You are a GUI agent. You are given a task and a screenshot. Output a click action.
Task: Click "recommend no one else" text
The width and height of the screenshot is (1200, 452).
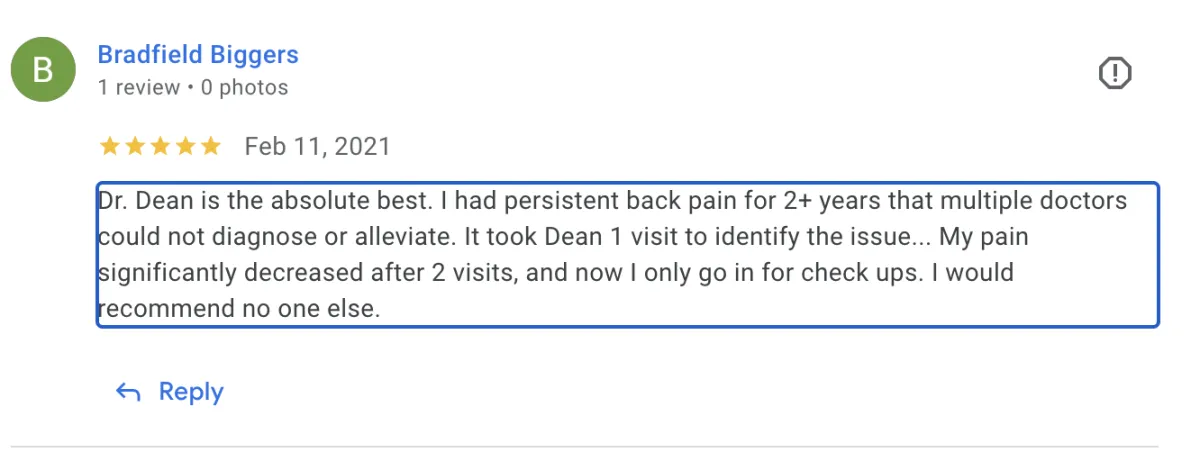239,309
